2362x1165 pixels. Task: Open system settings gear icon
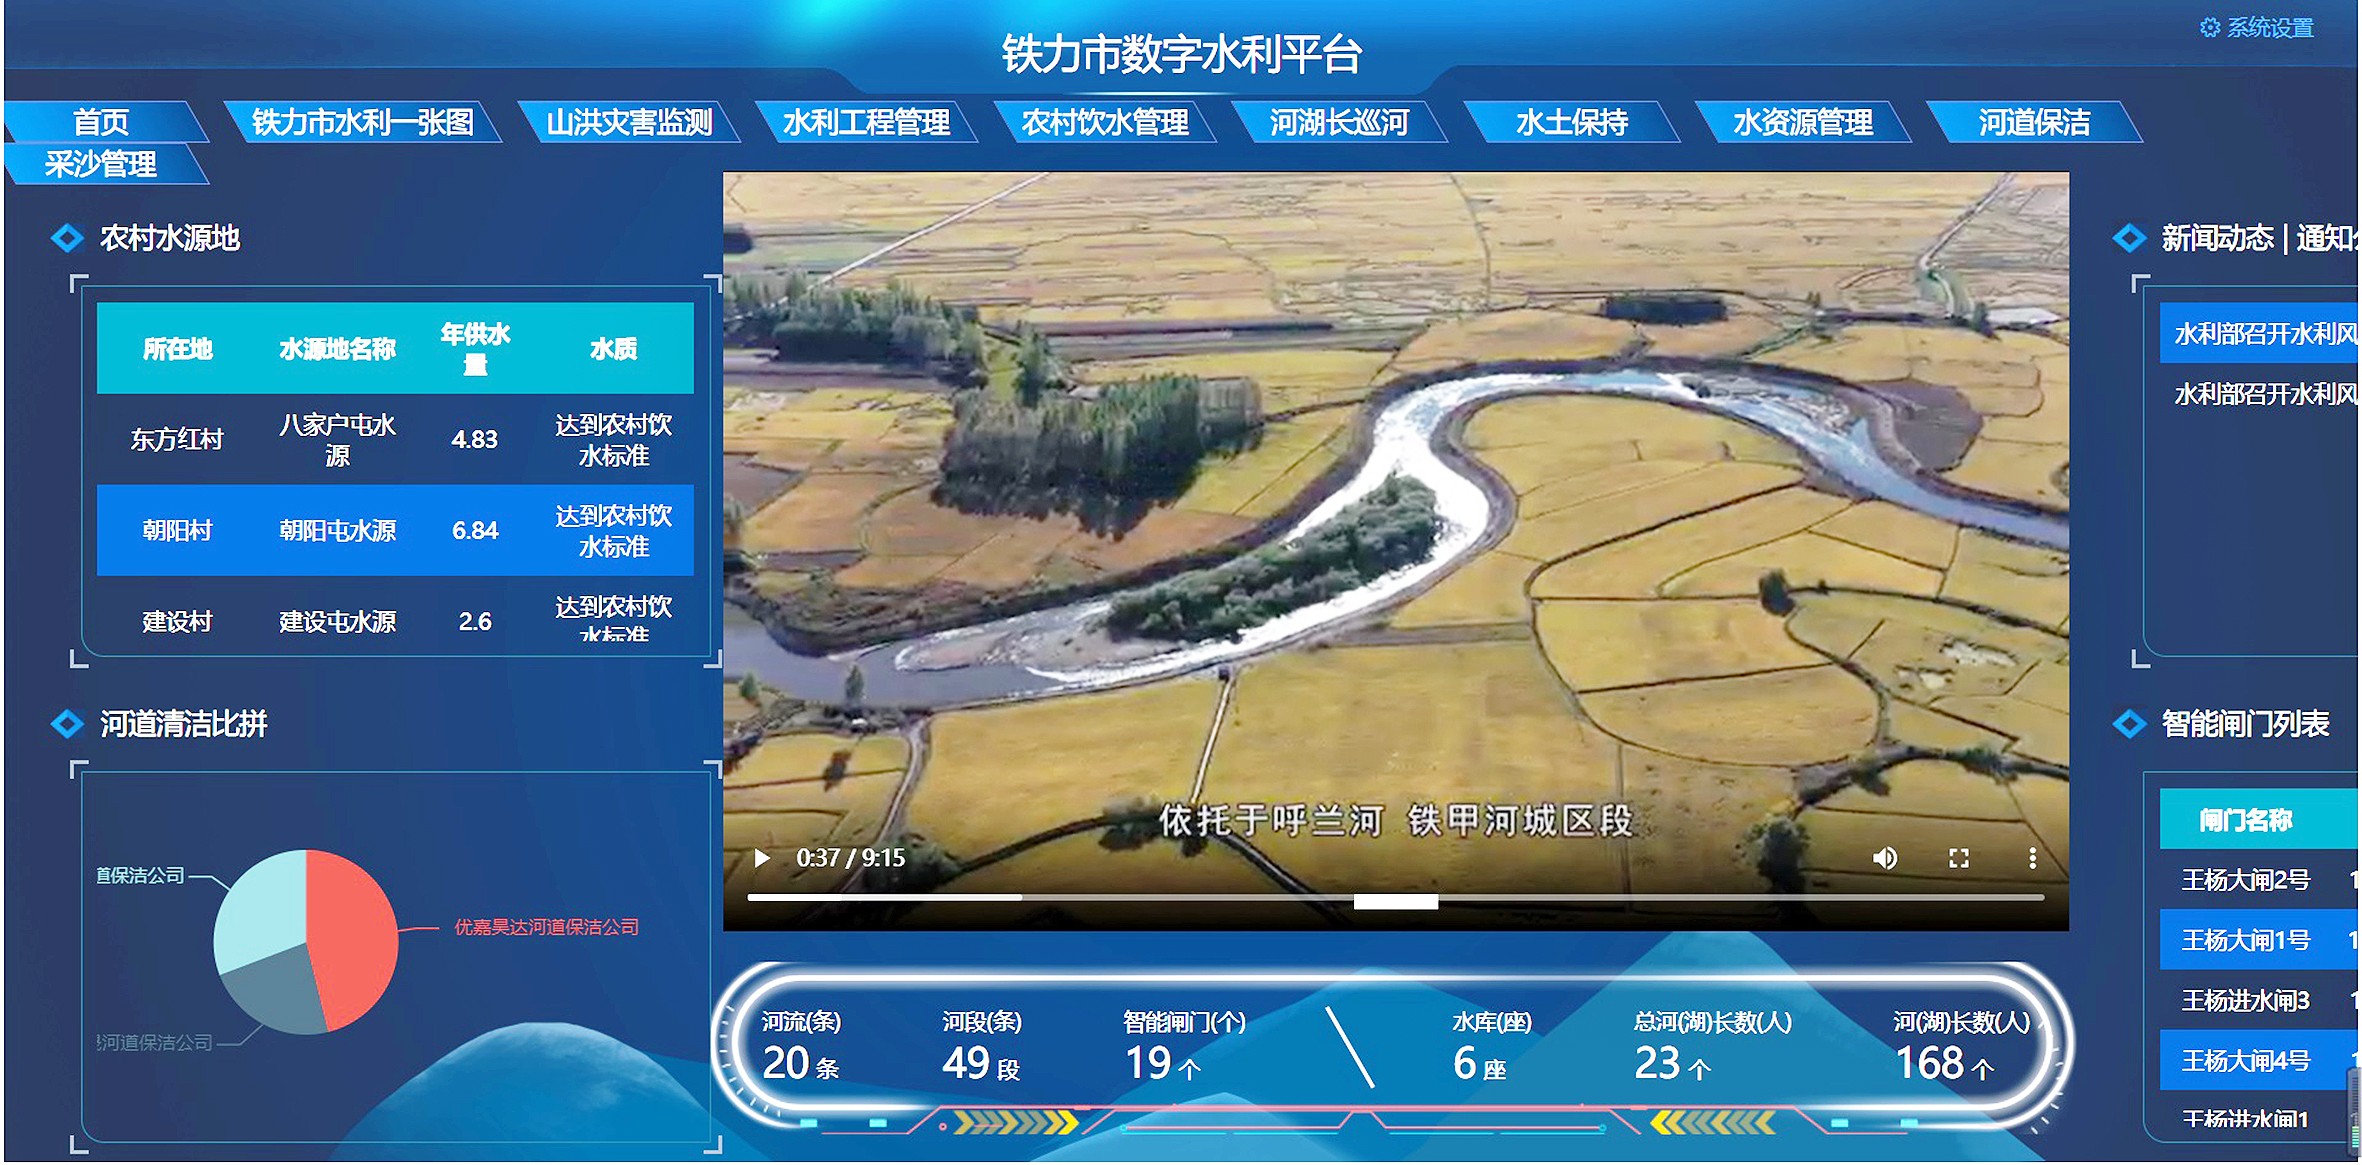(x=2209, y=27)
